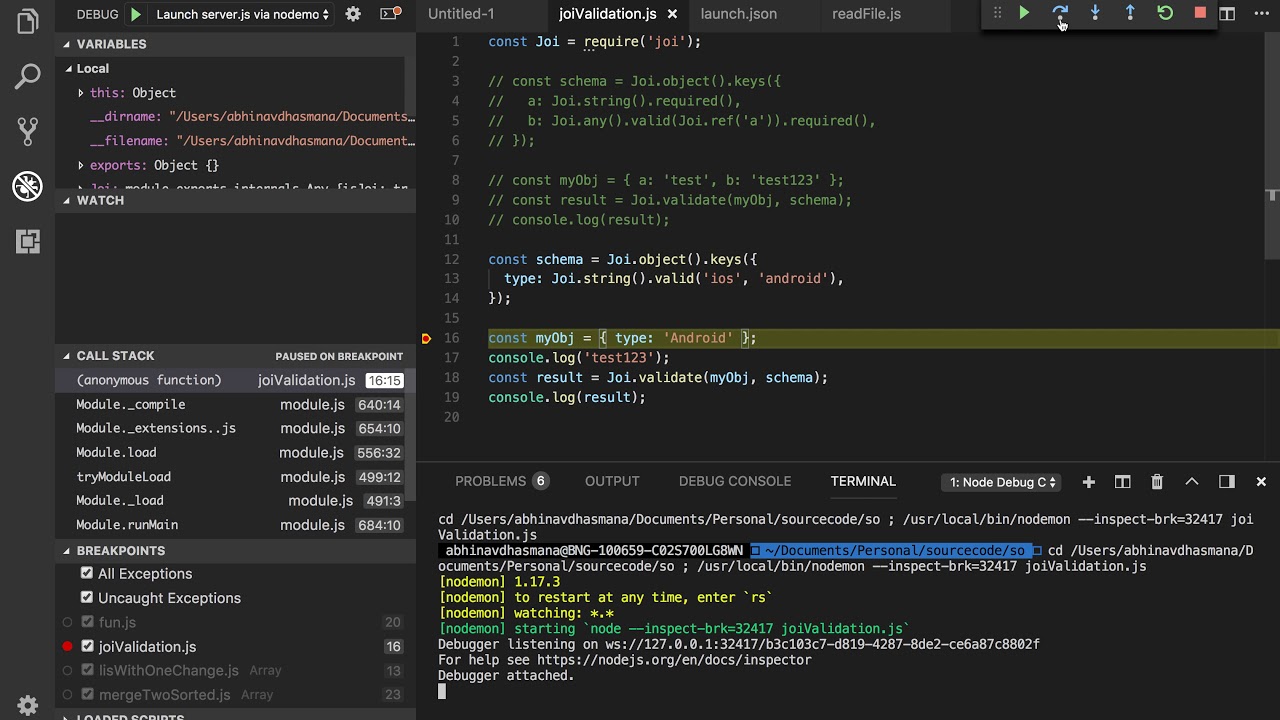Open the Explorer view in activity bar
1280x720 pixels.
tap(27, 21)
